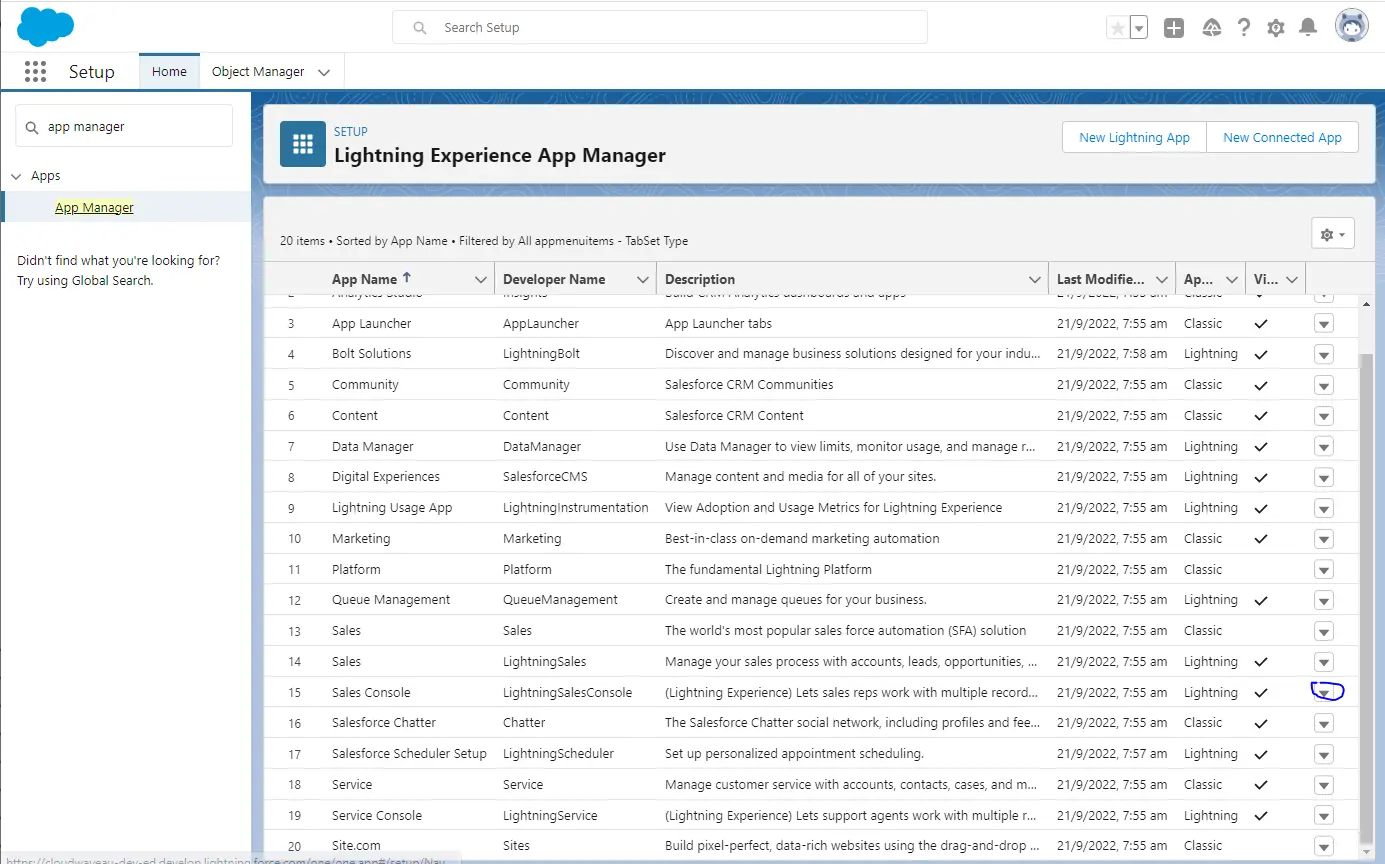Click the New Connected App button

[1282, 138]
